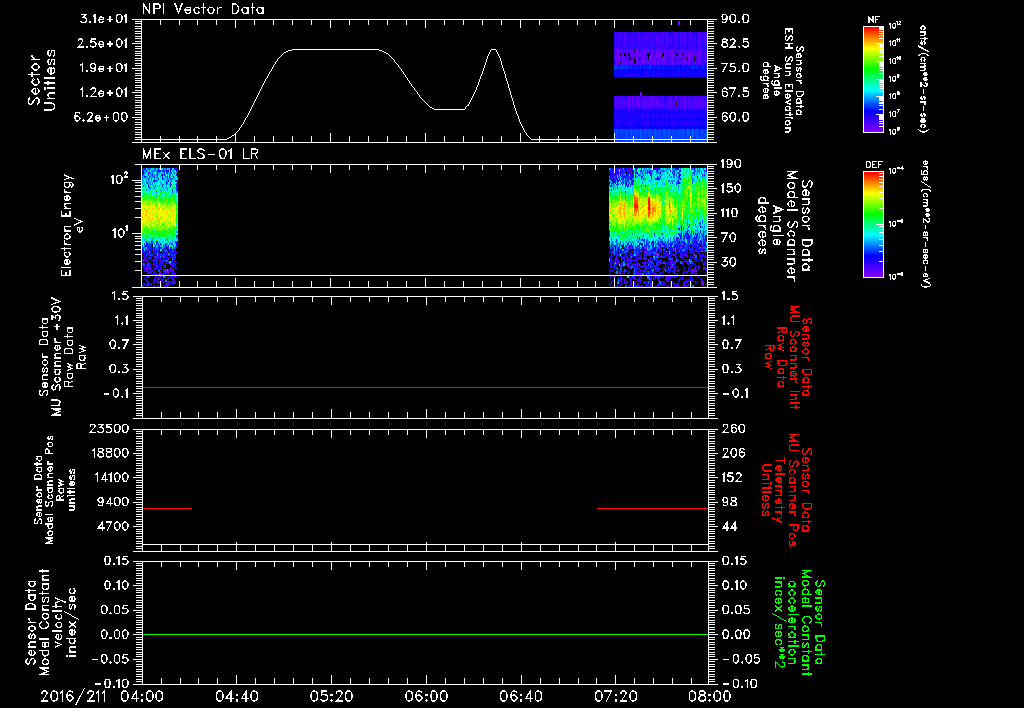This screenshot has height=708, width=1024.
Task: Click the '206' Scanner Pos Telemetry tick
Action: (x=732, y=453)
